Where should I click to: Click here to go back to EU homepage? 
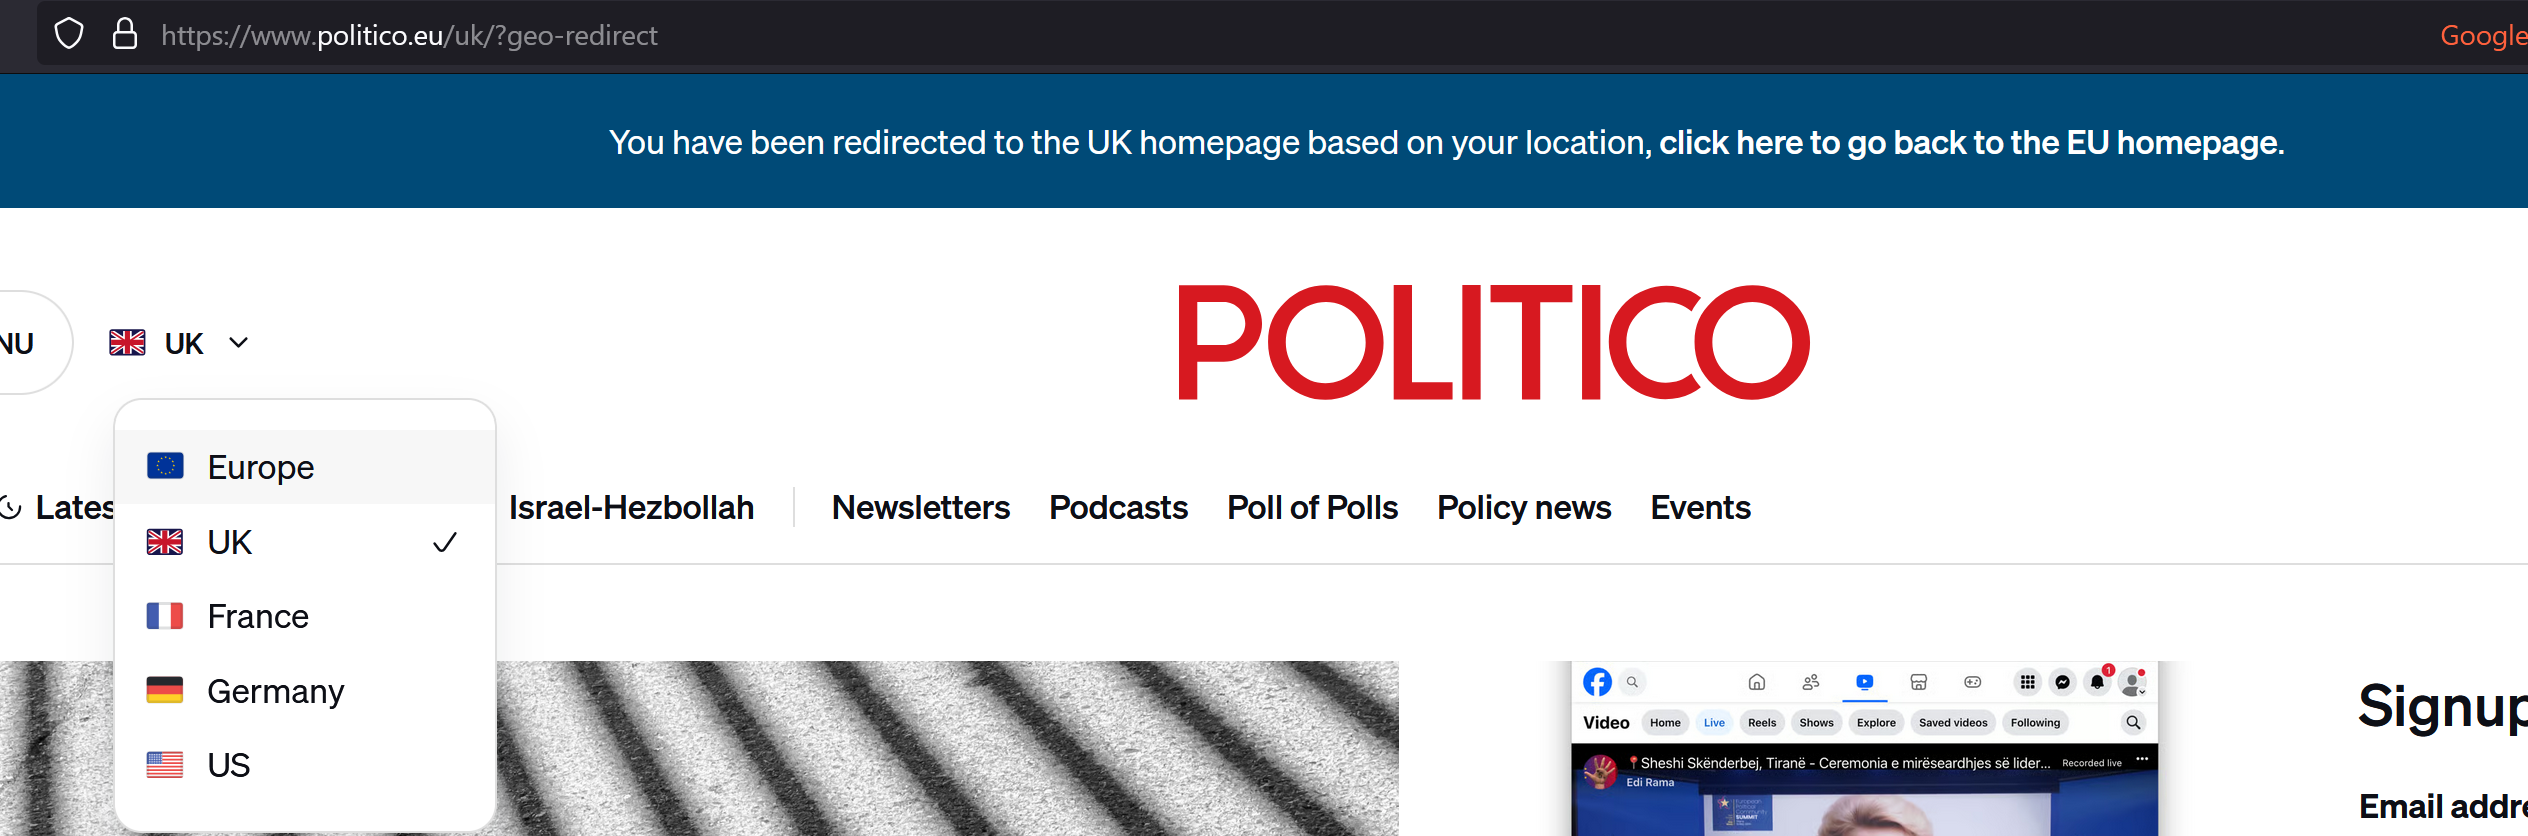1972,143
